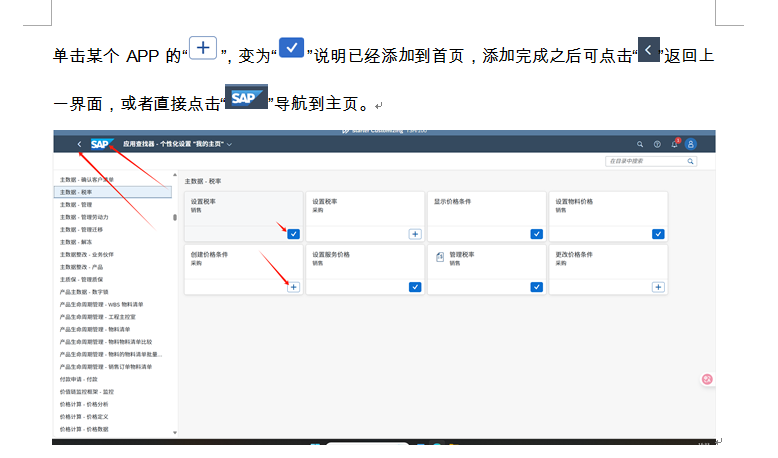Click the back arrow in SAP header
Screen dimensions: 778x458
[x=79, y=144]
